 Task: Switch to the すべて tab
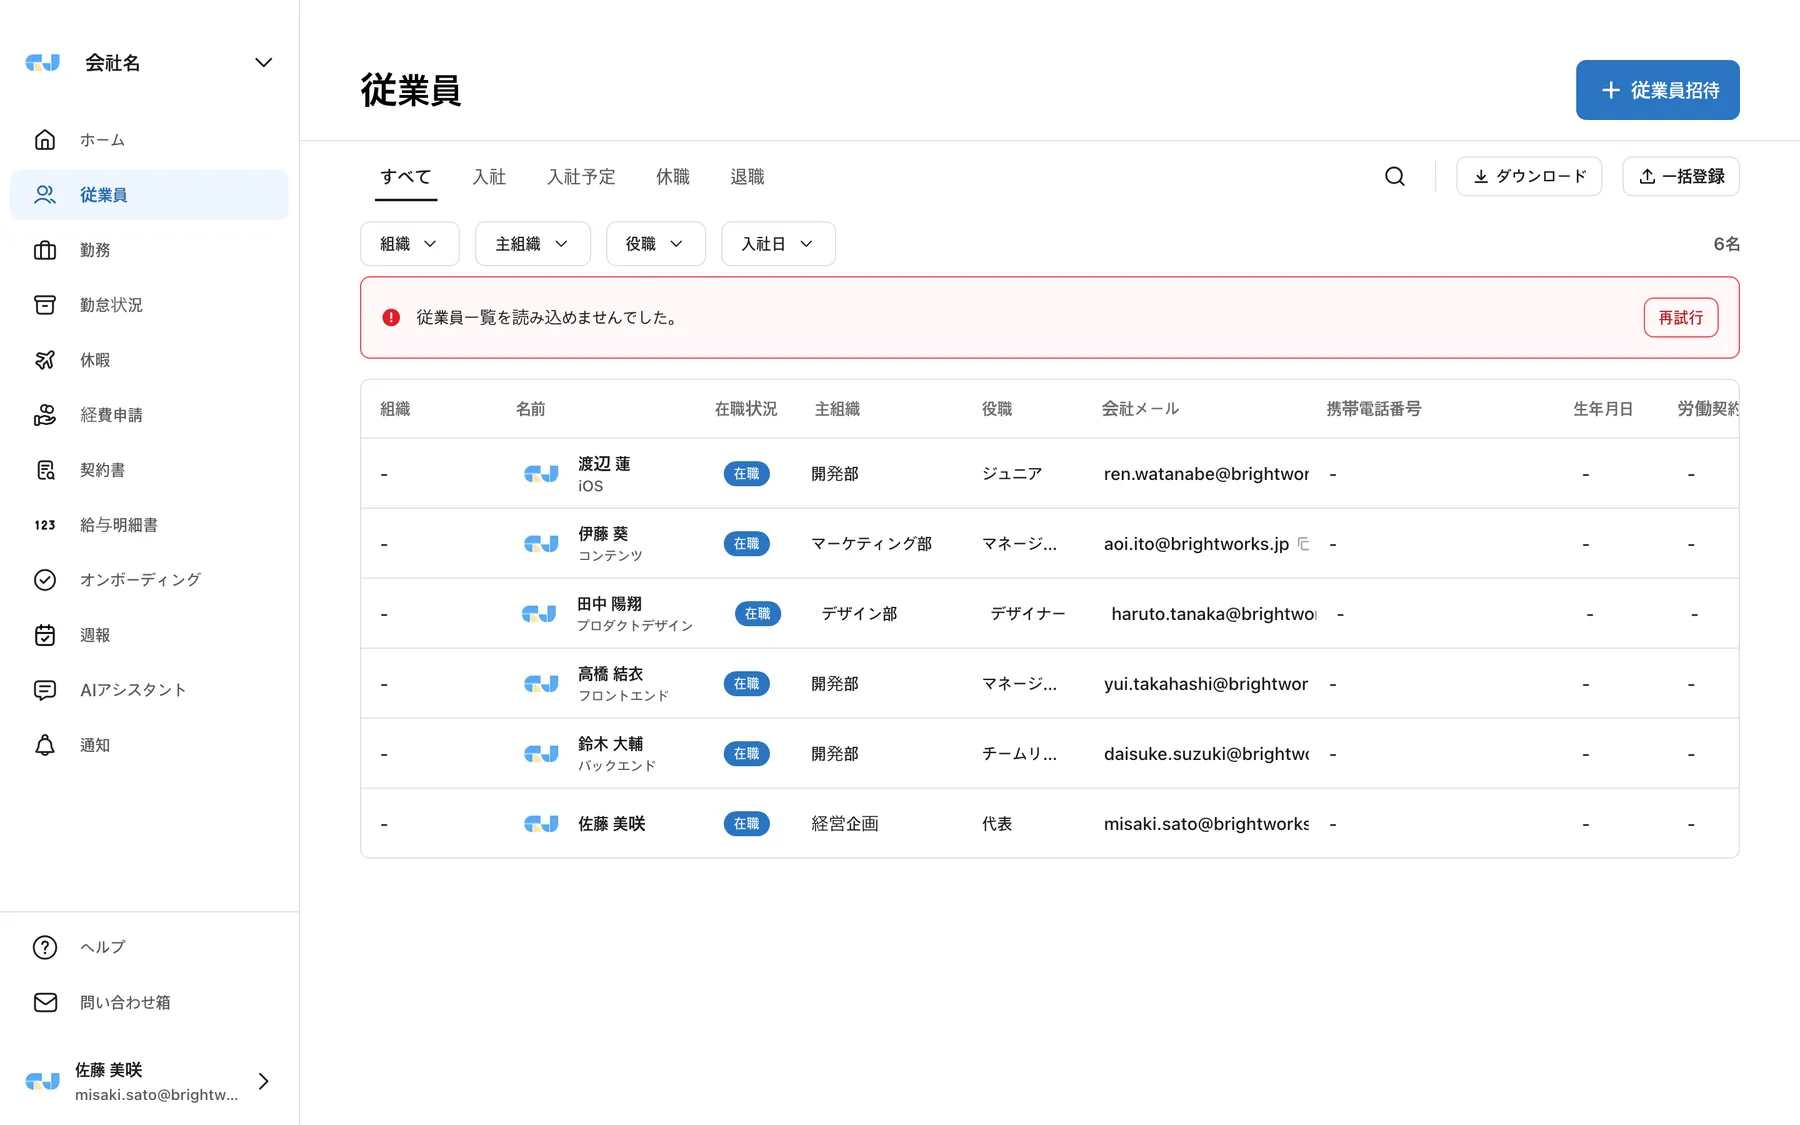[x=406, y=177]
